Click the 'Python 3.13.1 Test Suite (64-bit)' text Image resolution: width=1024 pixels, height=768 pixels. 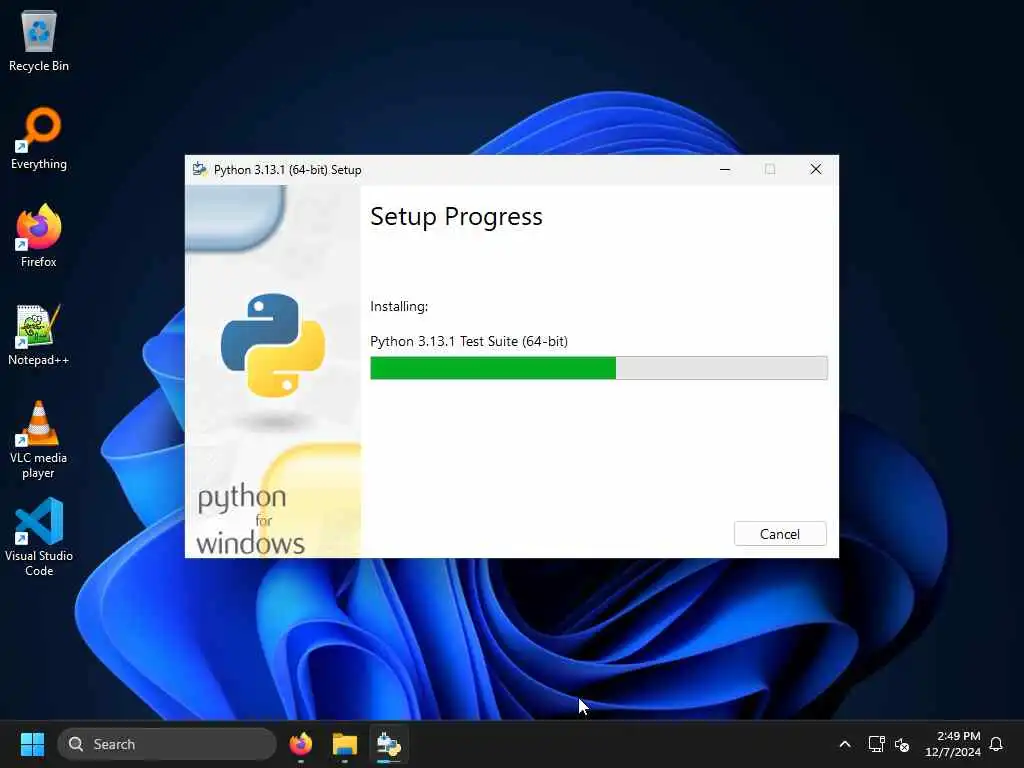(x=469, y=341)
